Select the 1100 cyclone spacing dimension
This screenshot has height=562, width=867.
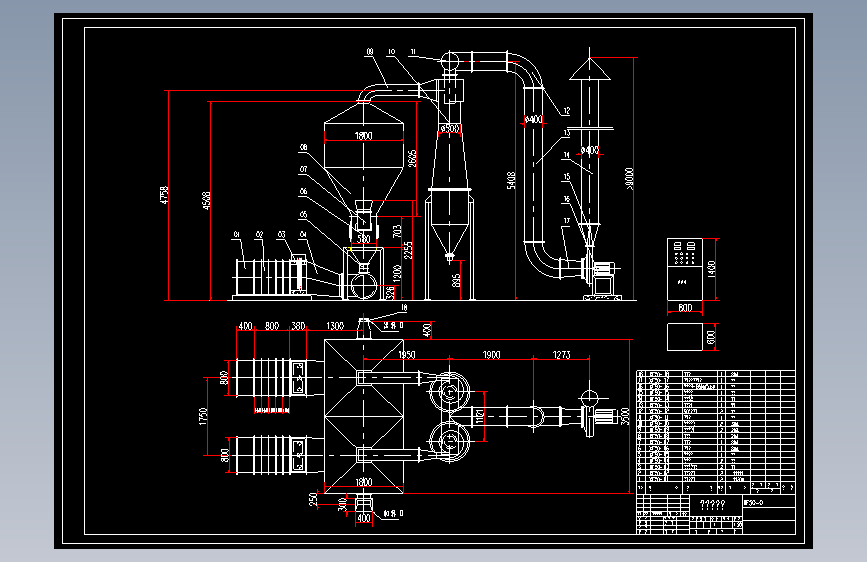(479, 416)
